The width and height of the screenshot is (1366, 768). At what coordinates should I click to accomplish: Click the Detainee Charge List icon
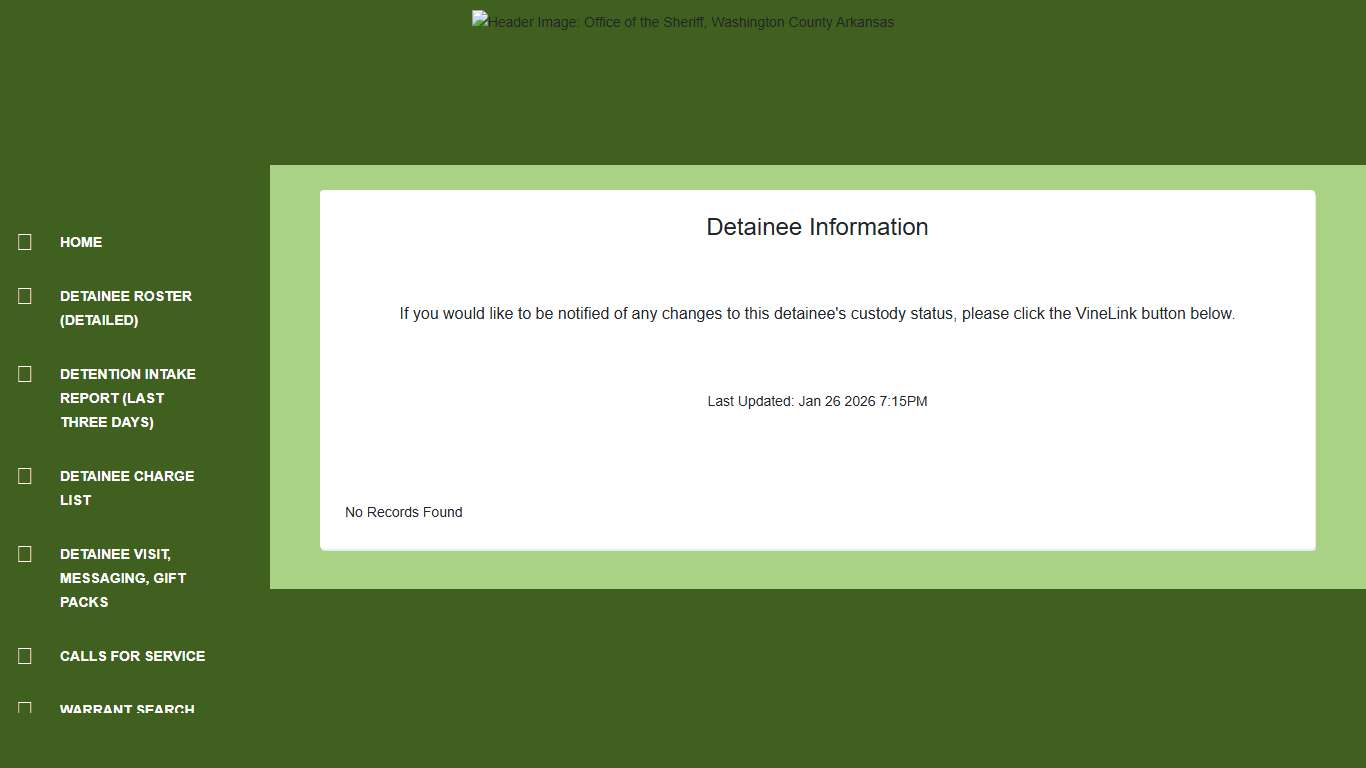pyautogui.click(x=24, y=475)
